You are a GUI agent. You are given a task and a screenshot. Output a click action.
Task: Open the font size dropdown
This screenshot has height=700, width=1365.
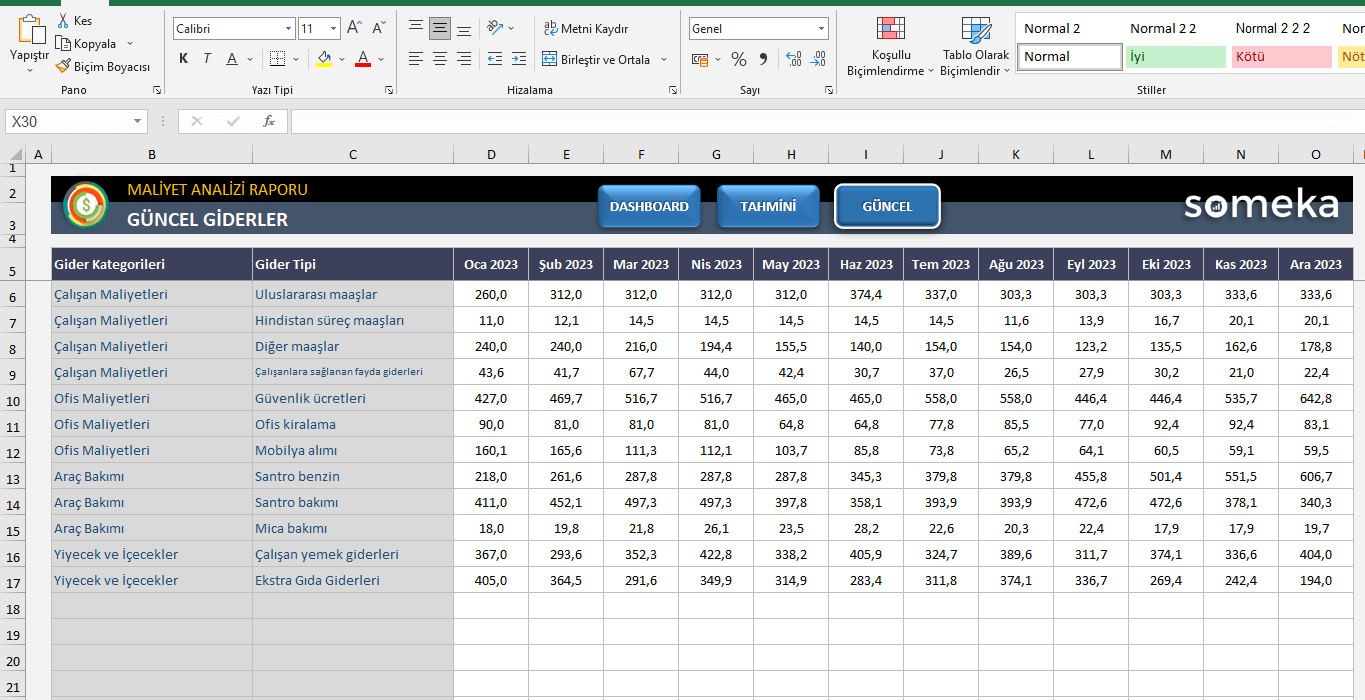(x=333, y=29)
